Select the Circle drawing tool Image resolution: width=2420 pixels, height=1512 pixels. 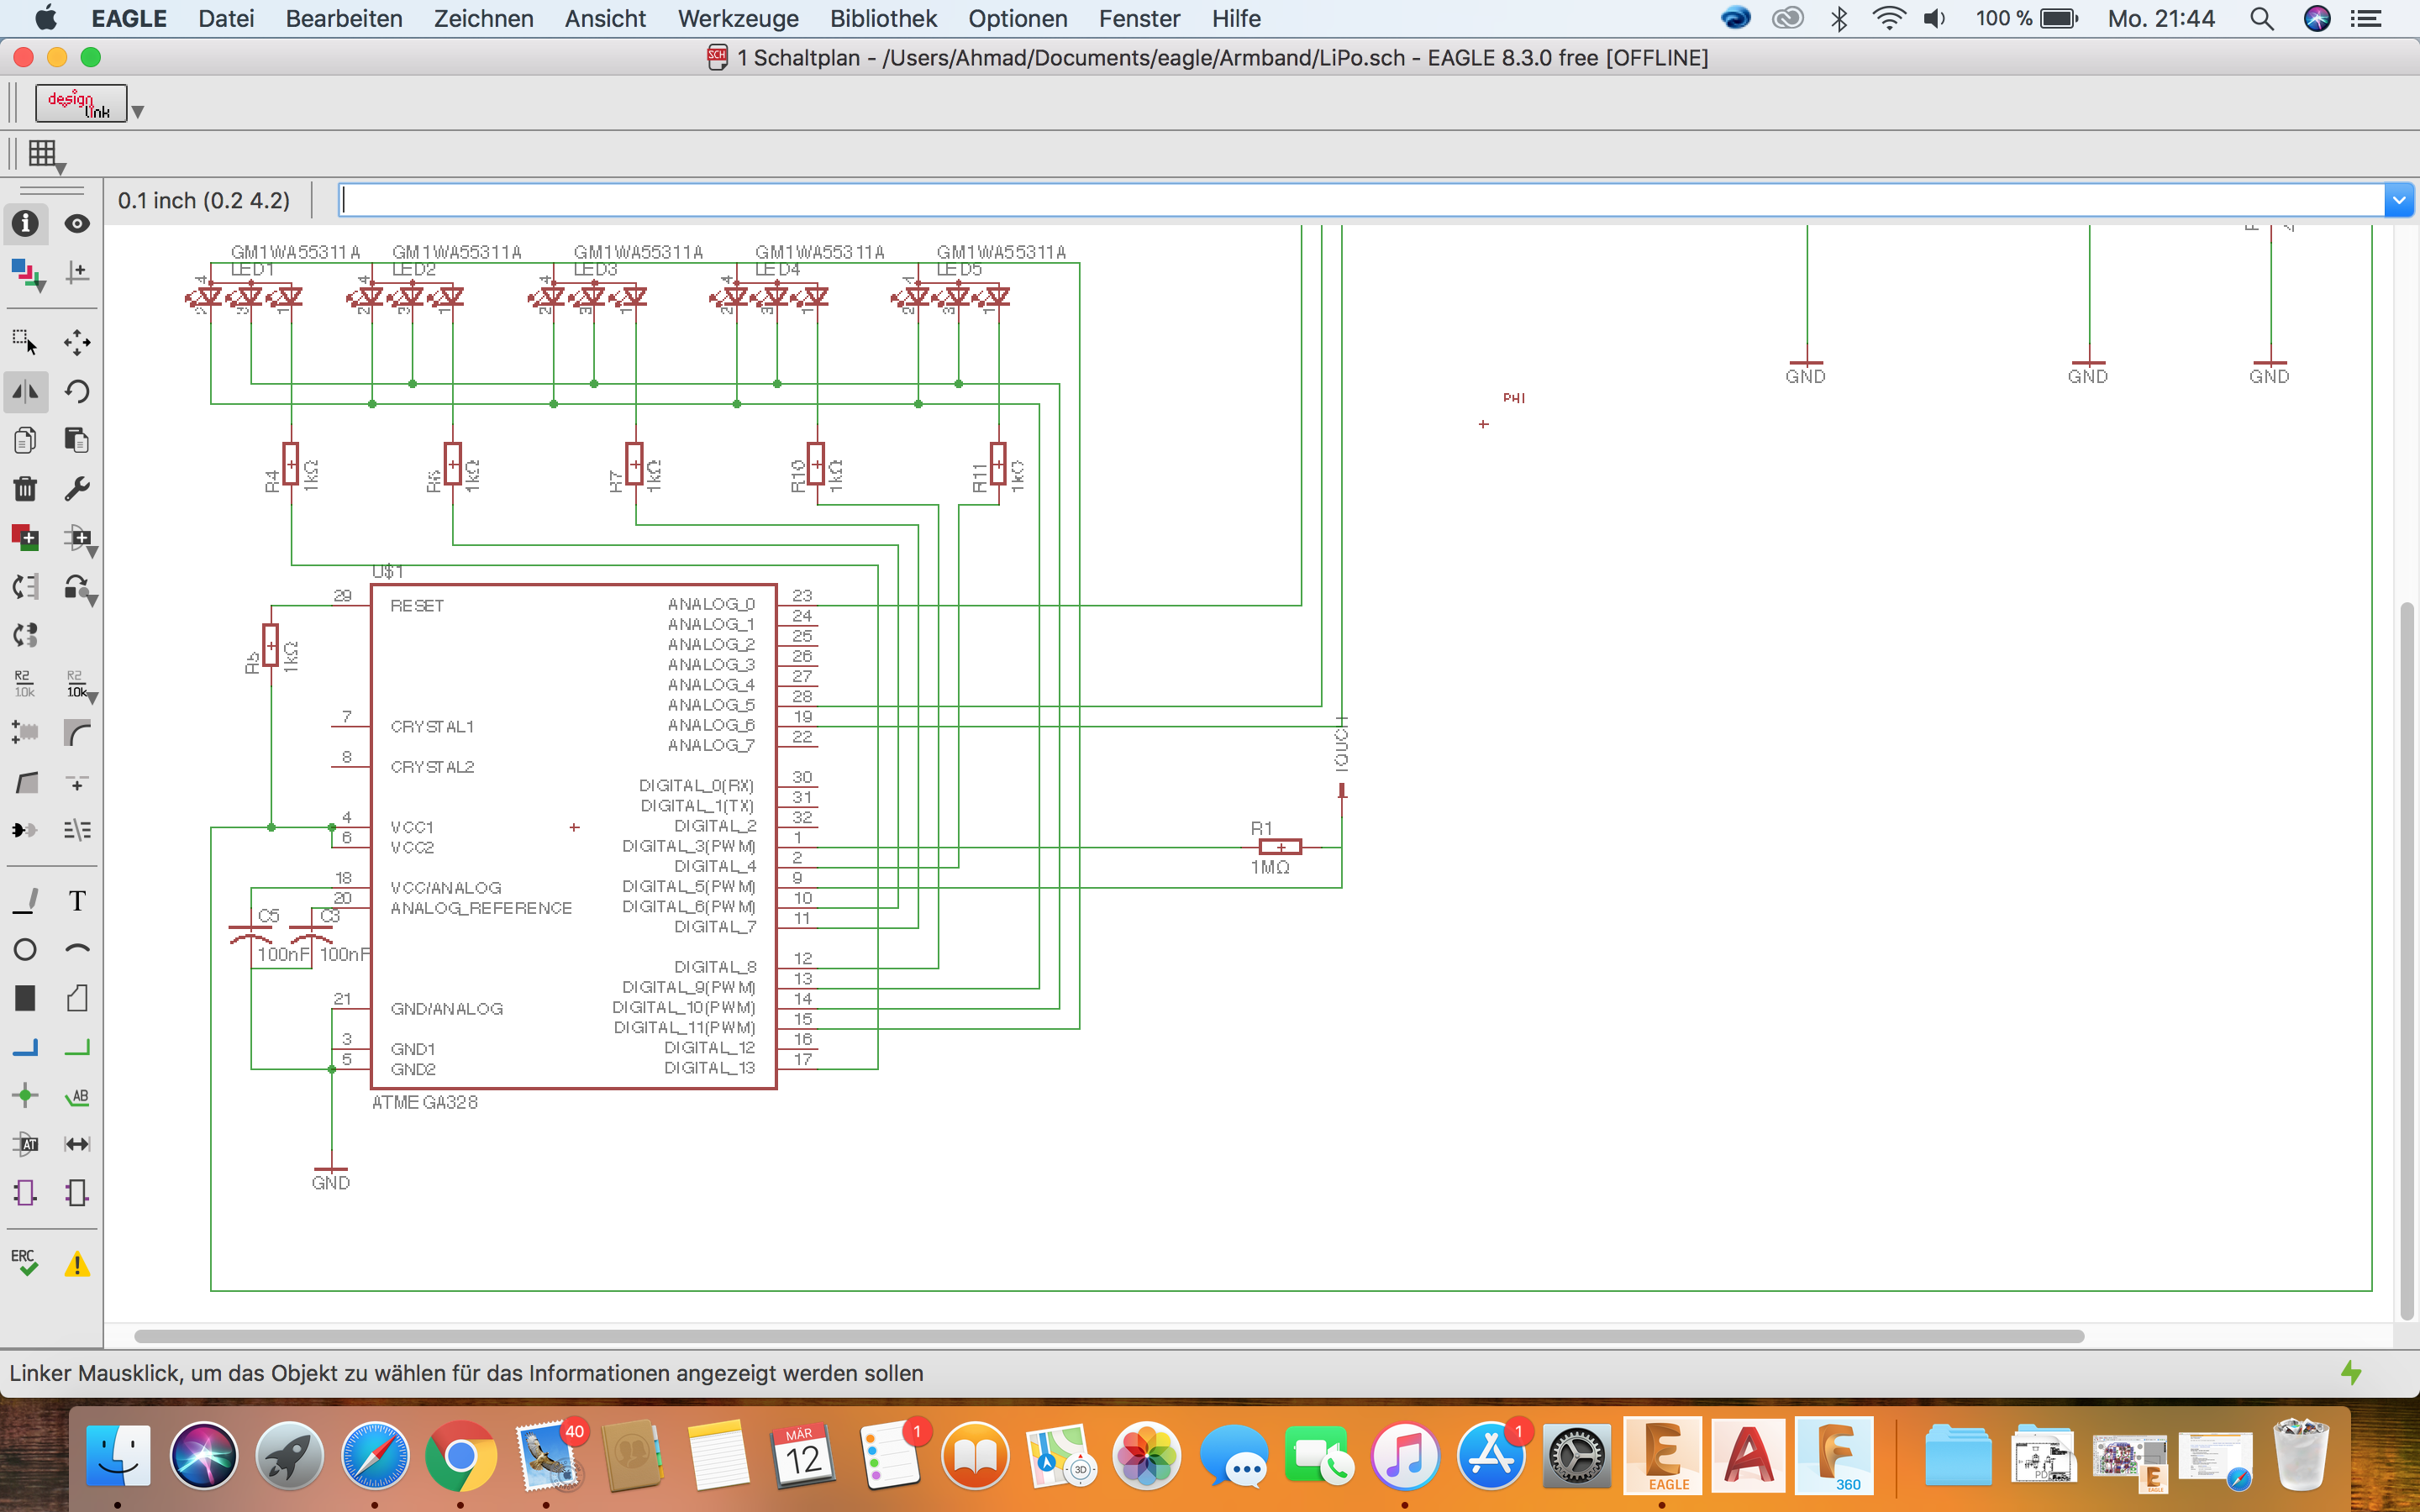point(25,949)
